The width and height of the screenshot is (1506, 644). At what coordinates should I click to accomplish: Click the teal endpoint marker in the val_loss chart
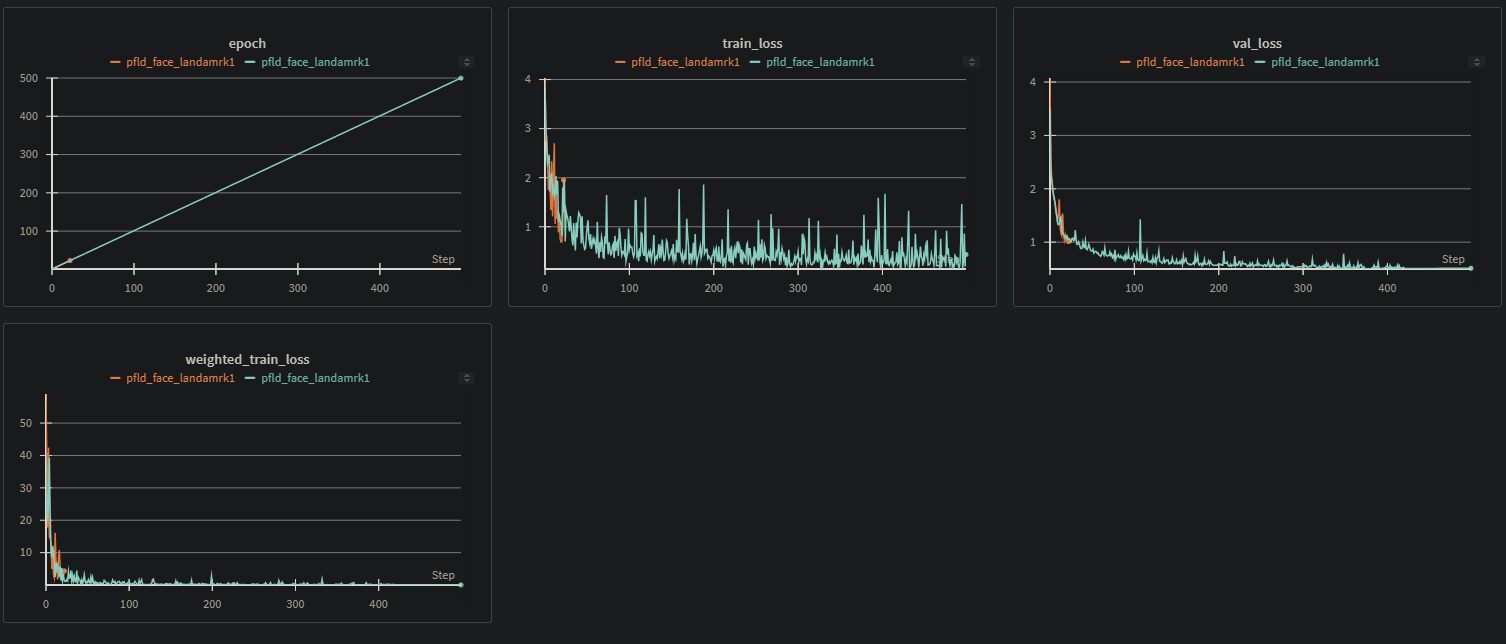1471,268
